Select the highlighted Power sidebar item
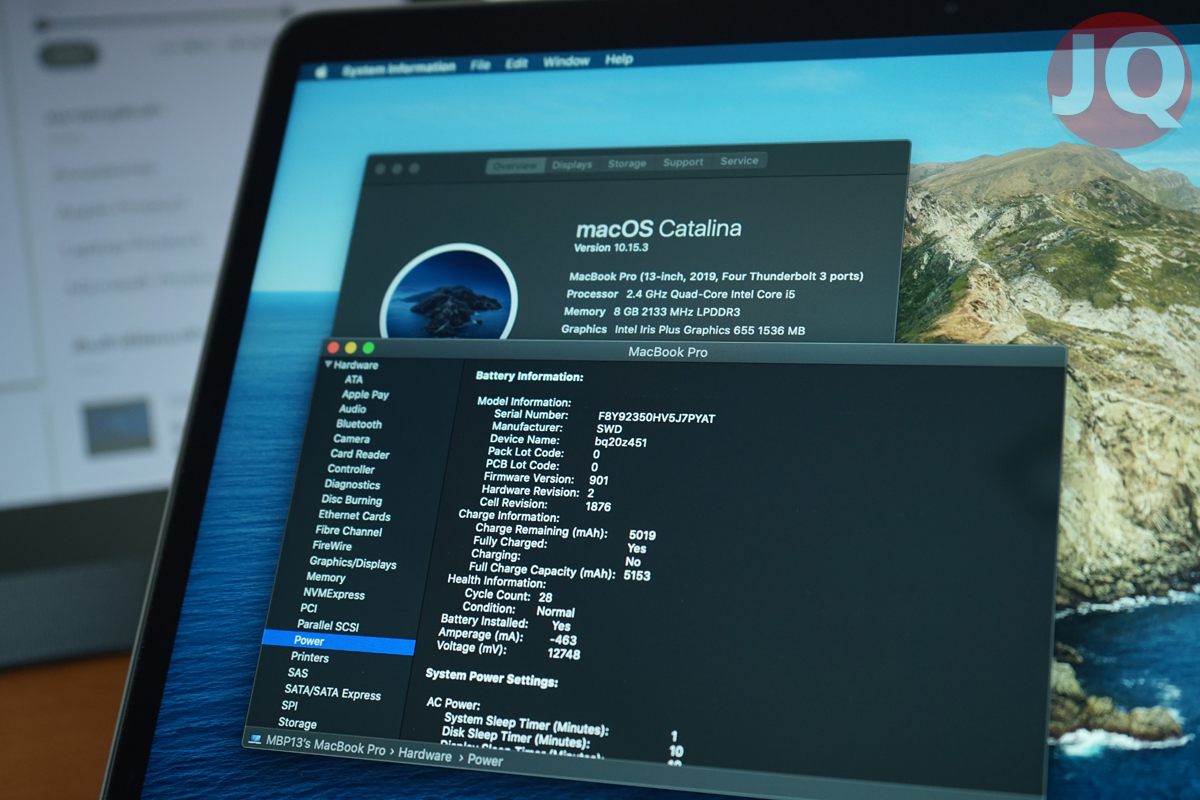The image size is (1200, 800). pyautogui.click(x=338, y=641)
